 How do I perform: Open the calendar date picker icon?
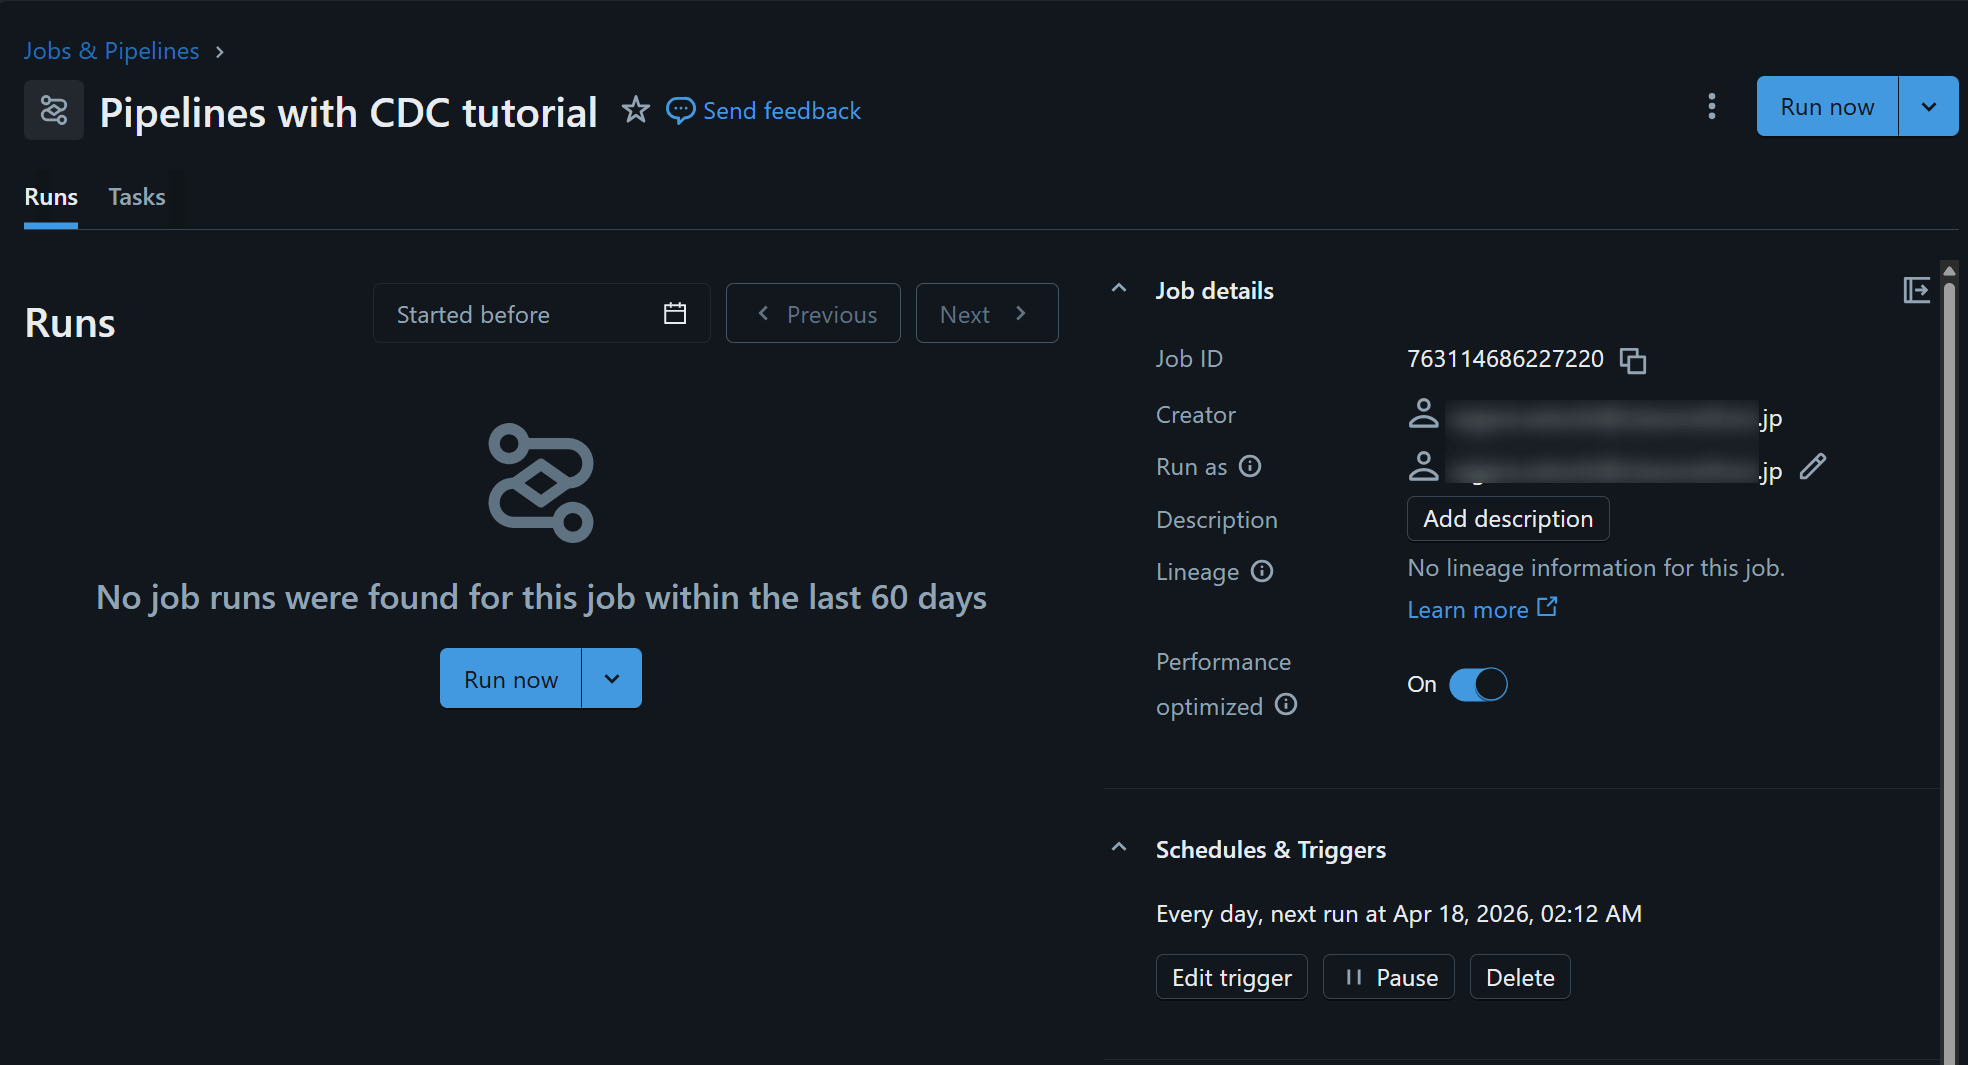click(675, 314)
